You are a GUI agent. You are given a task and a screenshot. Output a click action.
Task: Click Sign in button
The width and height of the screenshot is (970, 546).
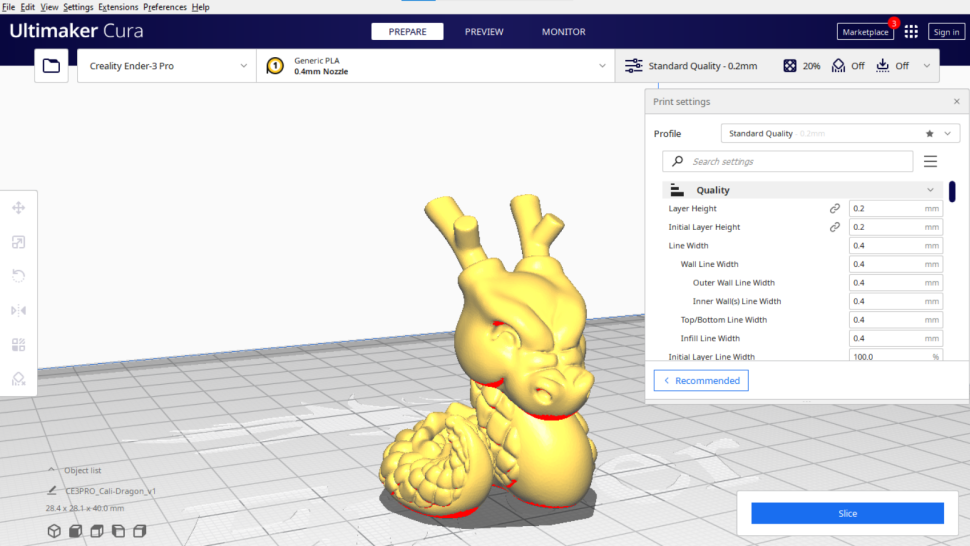pos(946,32)
